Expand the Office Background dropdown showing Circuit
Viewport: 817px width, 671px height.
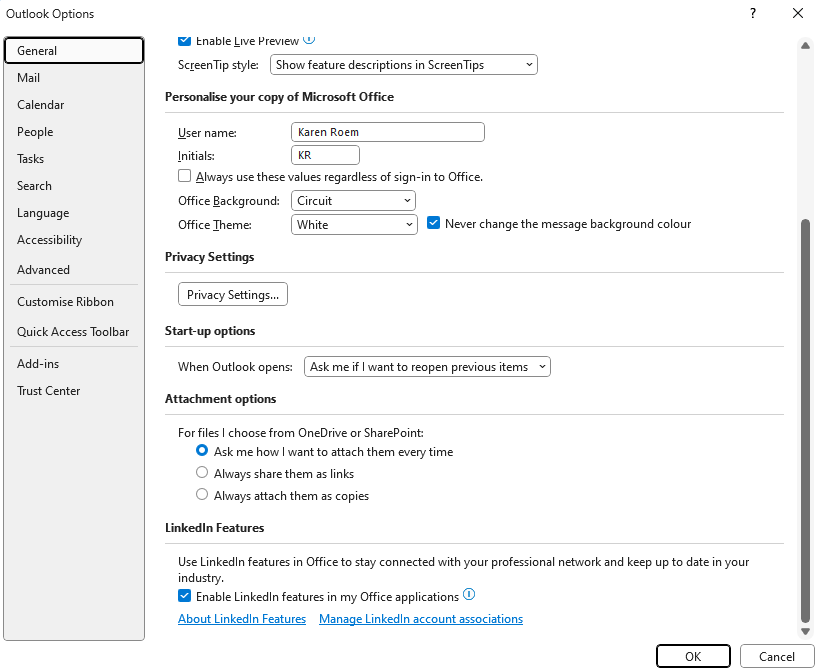click(353, 201)
